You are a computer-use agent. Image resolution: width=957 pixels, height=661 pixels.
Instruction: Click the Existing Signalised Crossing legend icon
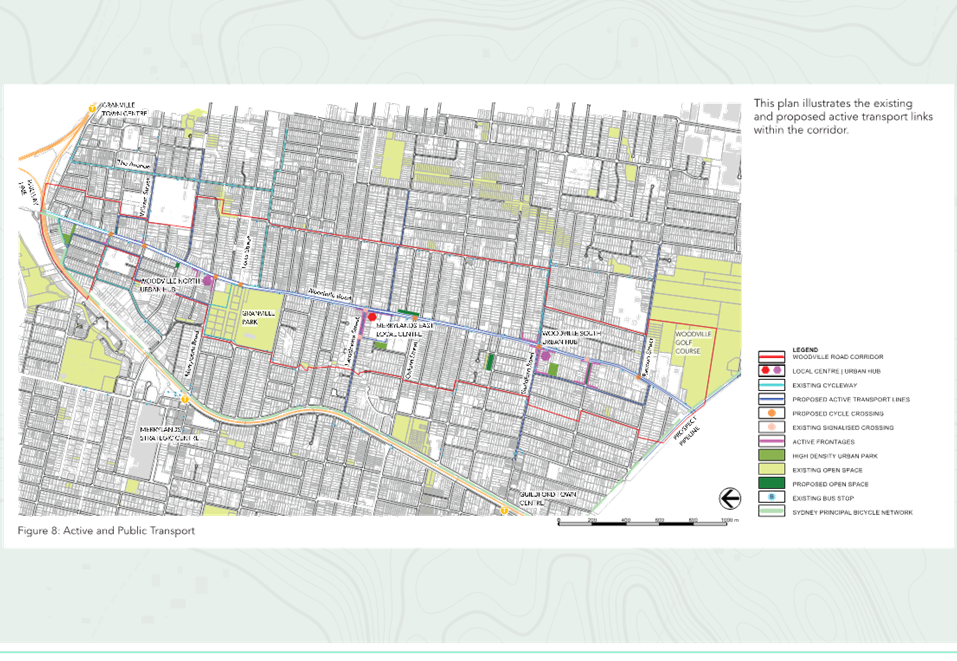coord(771,427)
